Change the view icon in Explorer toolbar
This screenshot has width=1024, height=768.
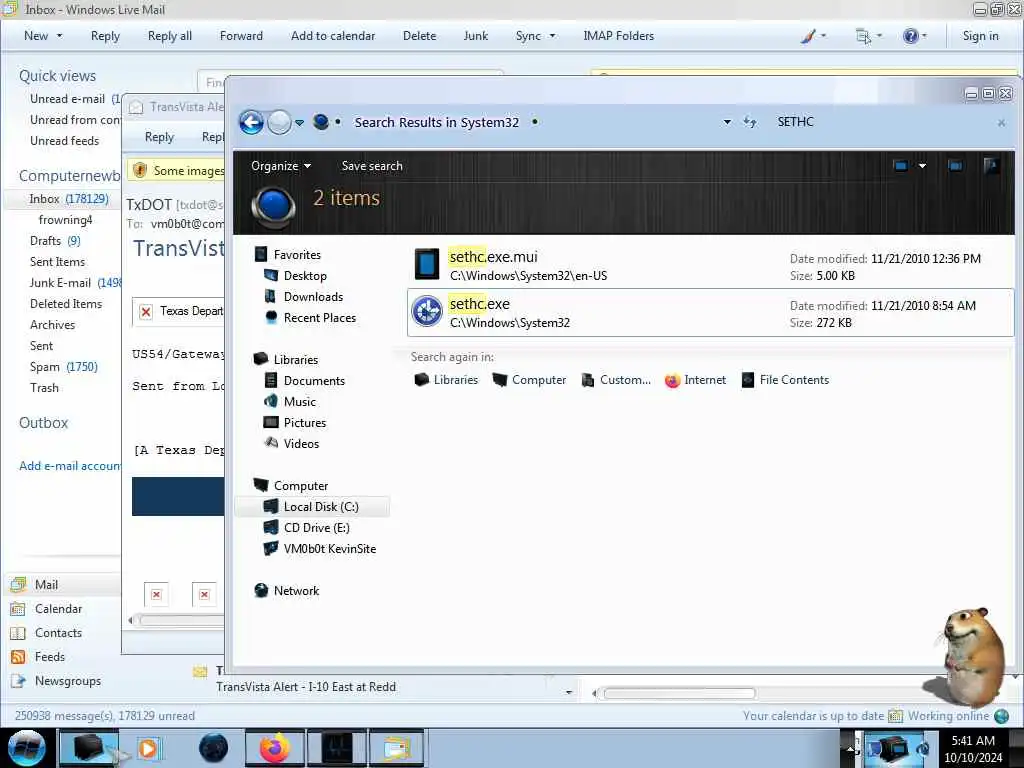click(x=901, y=166)
